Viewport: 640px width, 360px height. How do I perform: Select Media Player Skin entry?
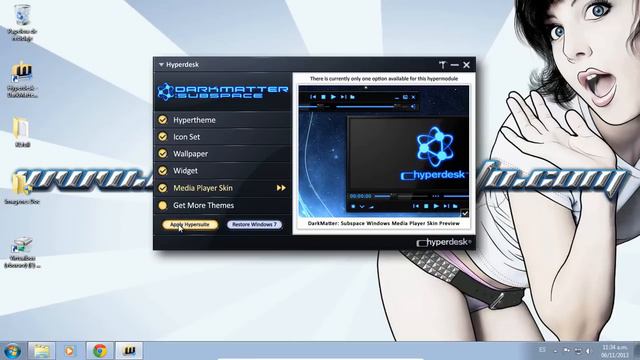[x=223, y=188]
